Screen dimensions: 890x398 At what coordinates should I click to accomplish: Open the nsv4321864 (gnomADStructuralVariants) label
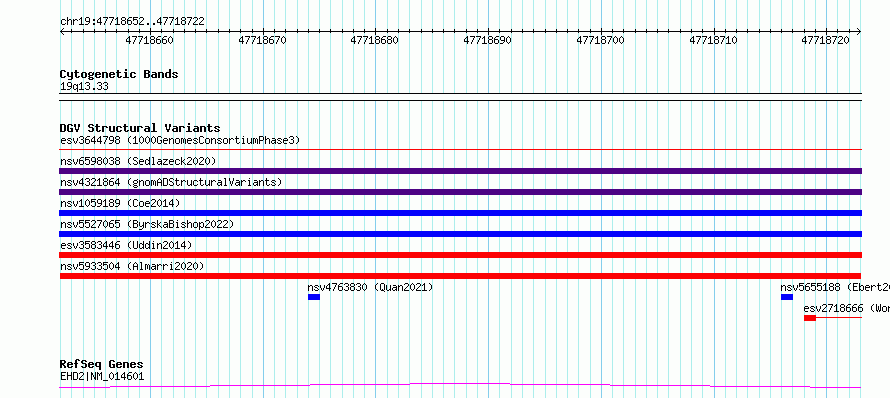171,182
